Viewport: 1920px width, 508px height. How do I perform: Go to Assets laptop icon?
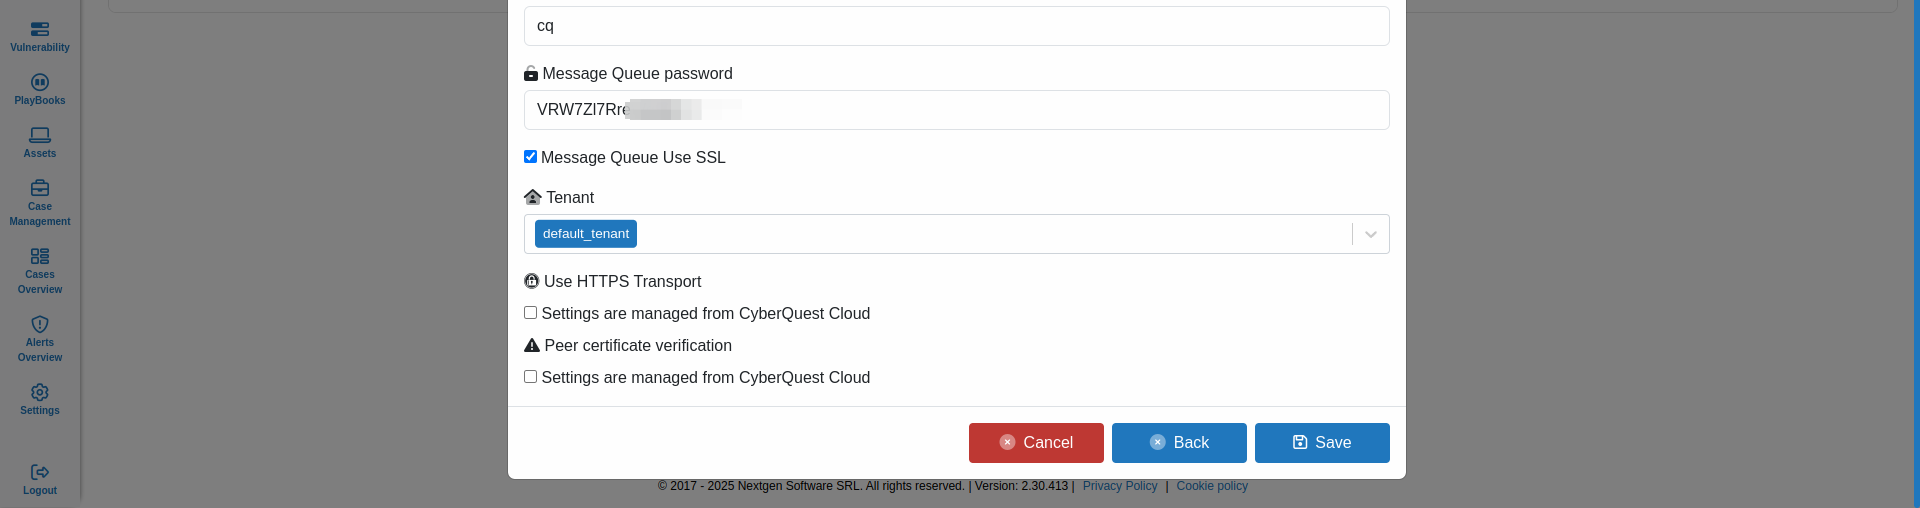click(x=40, y=136)
